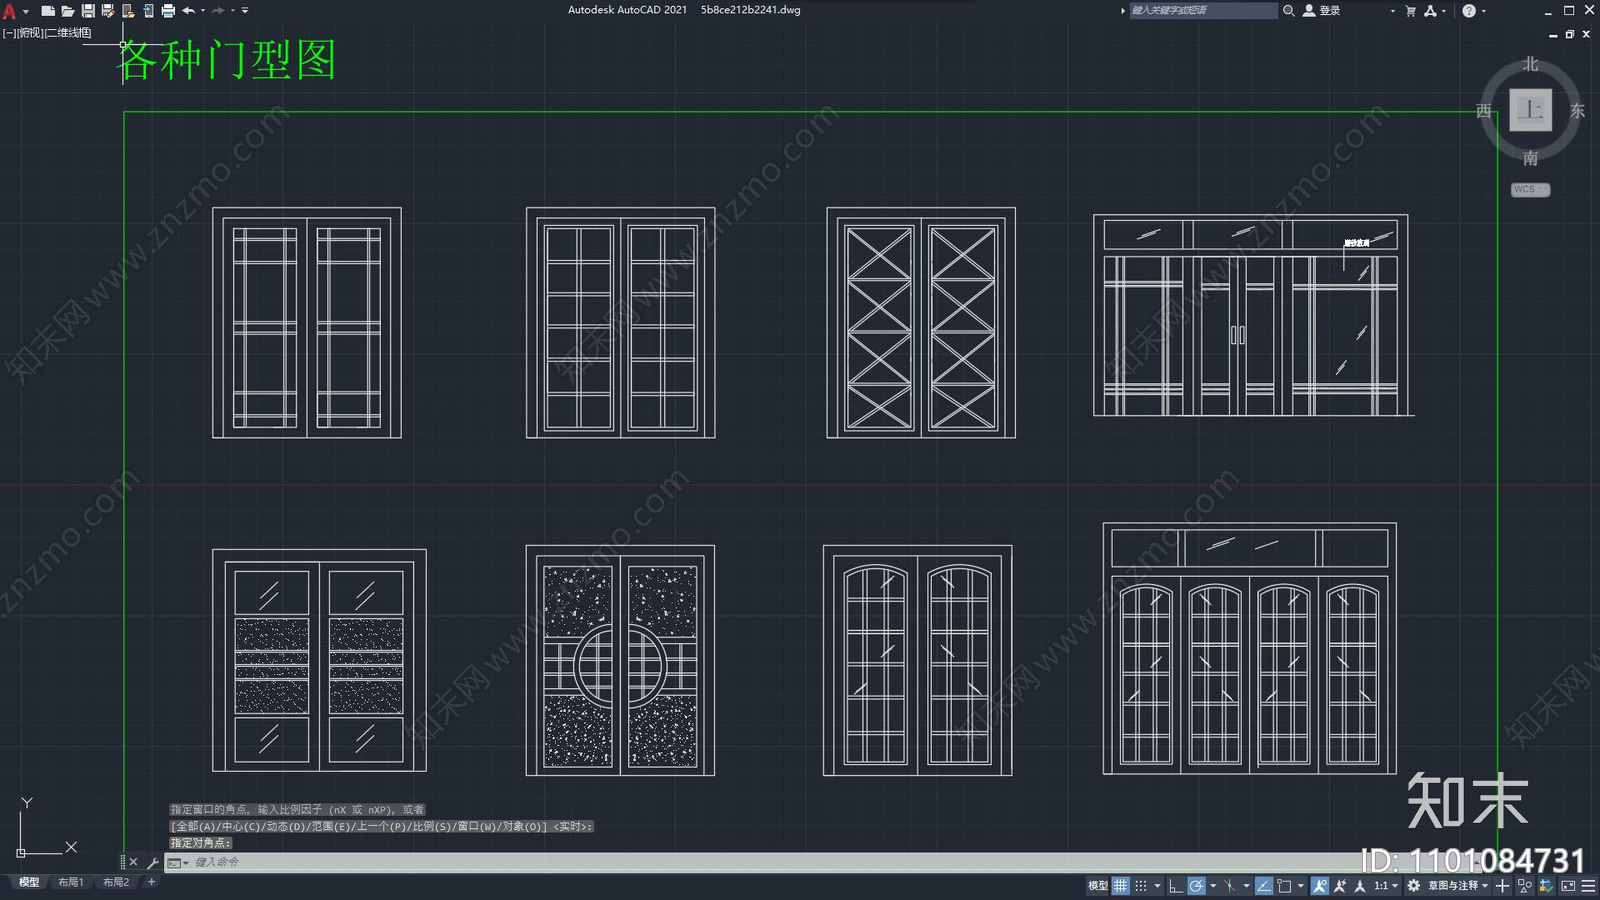Toggle the drawing grid display in the status bar
The image size is (1600, 900).
[1121, 885]
